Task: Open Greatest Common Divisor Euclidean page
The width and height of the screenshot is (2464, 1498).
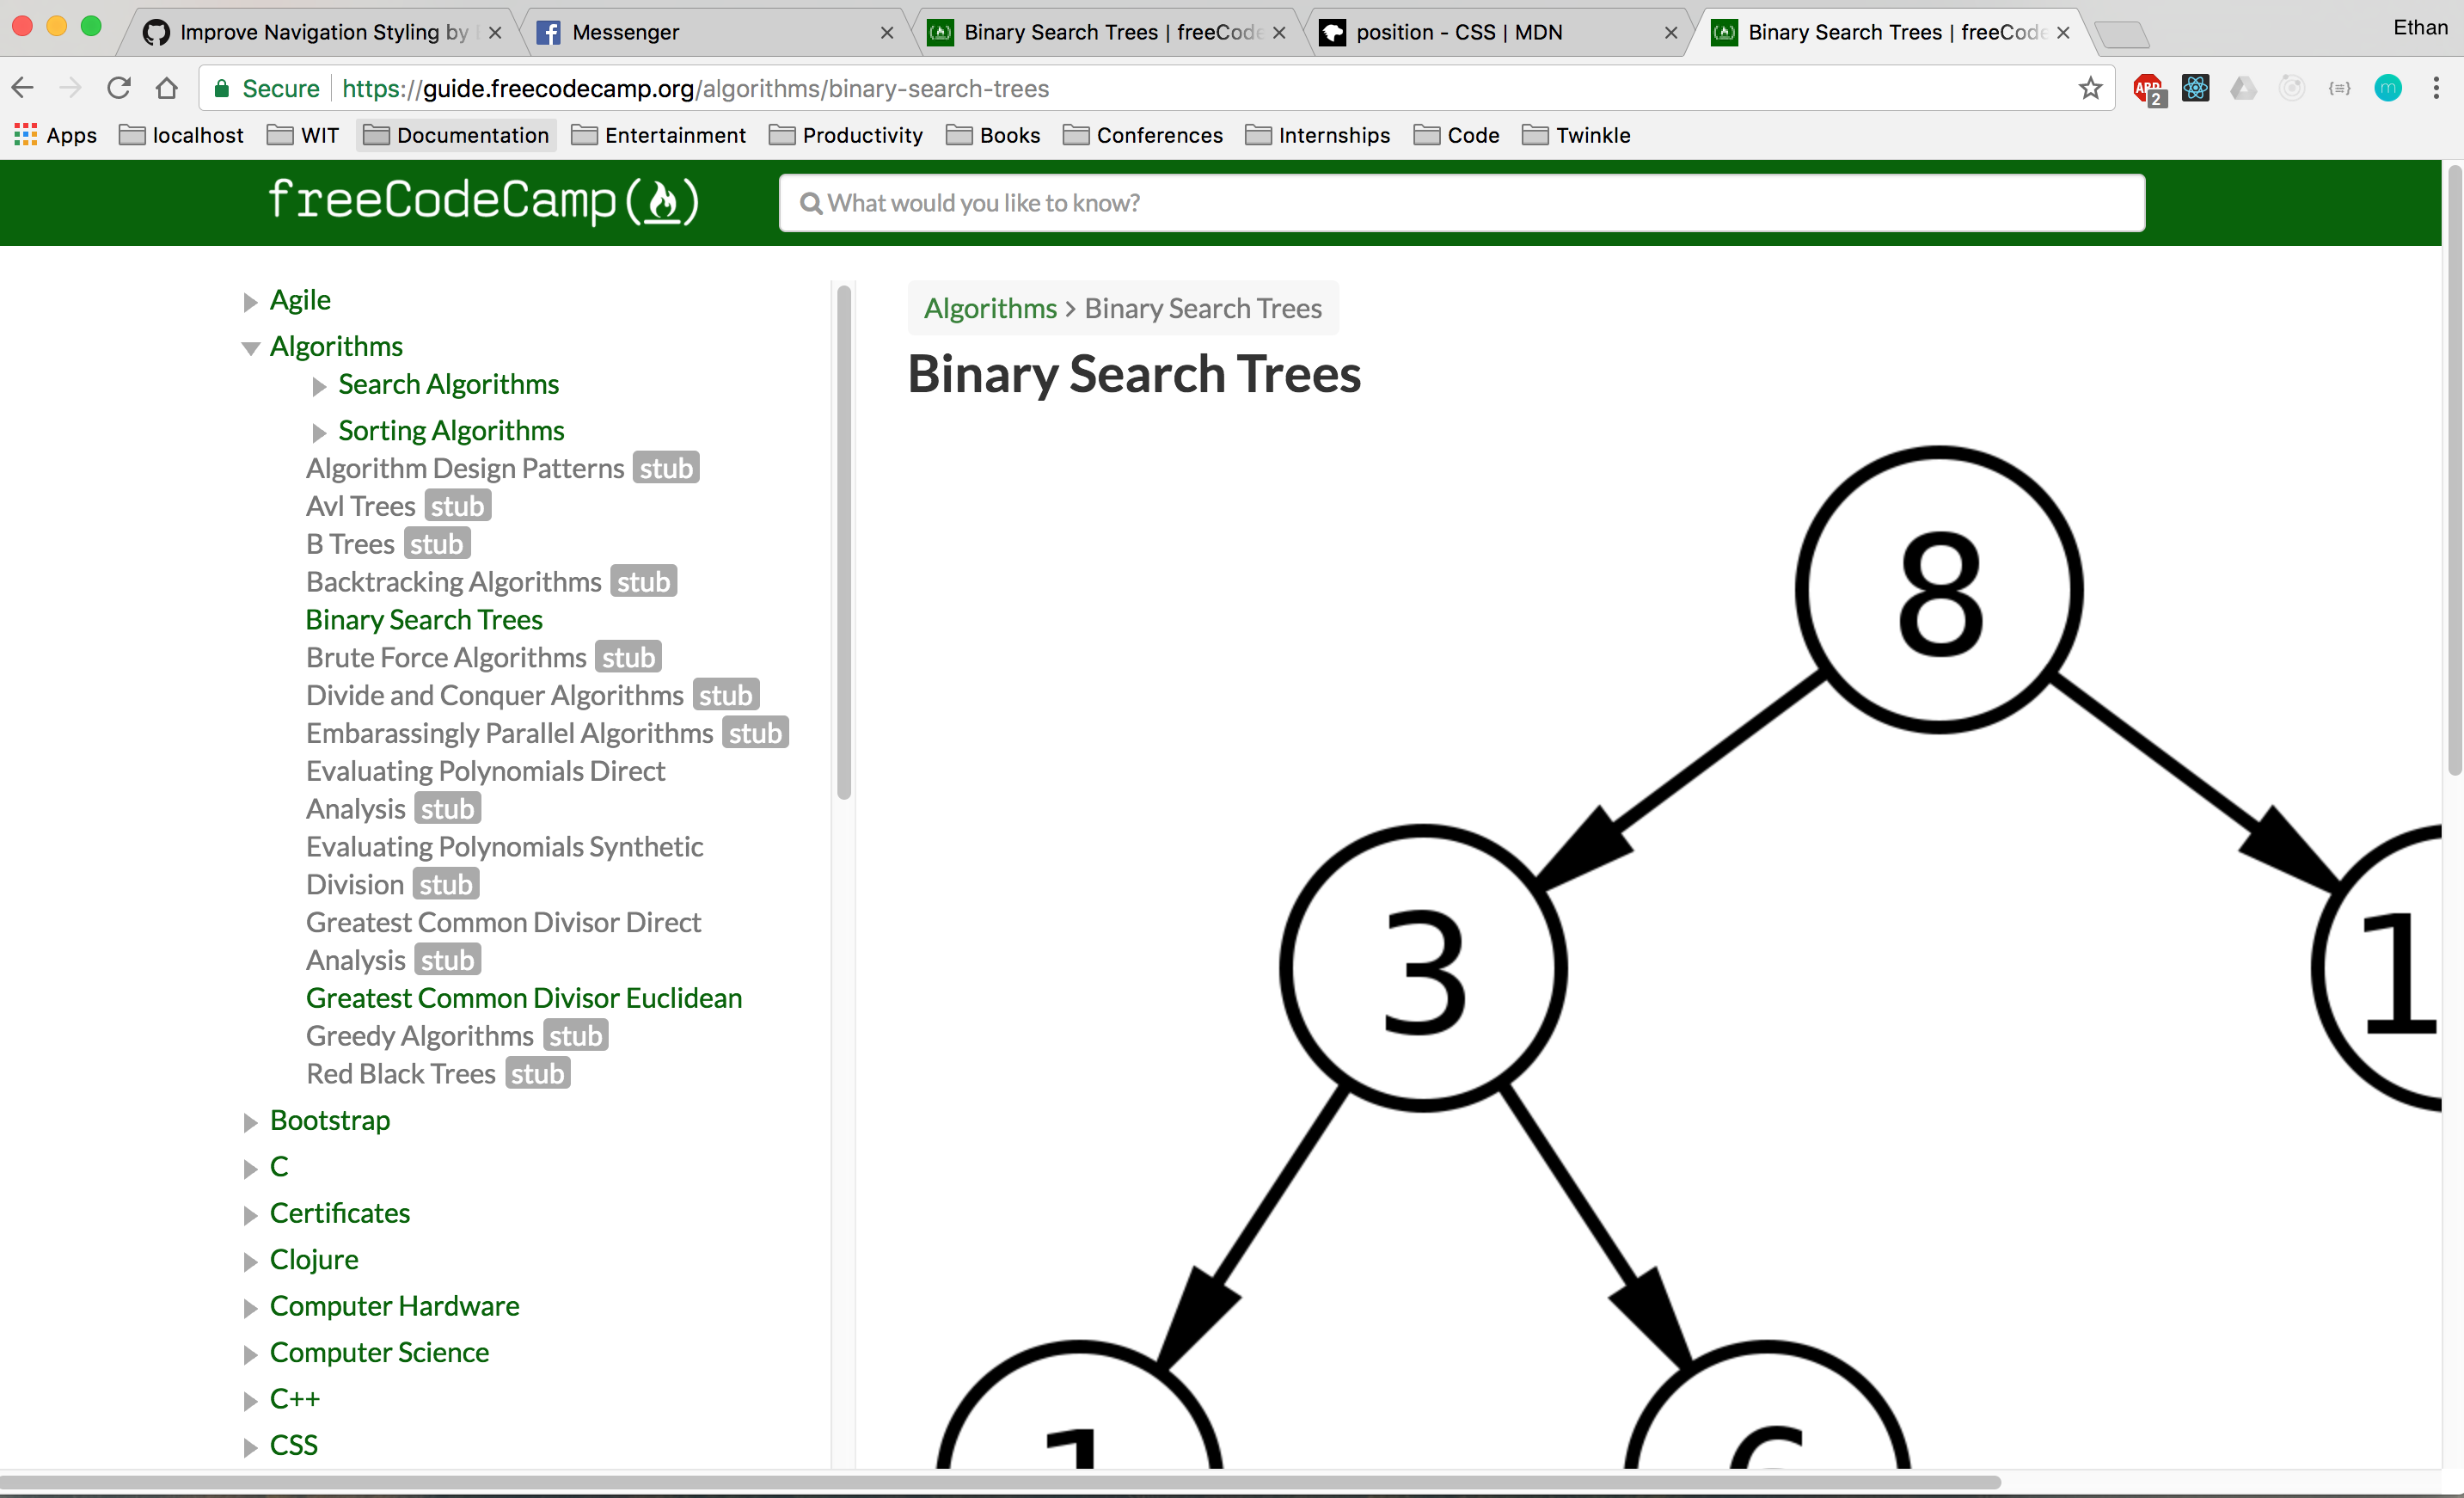Action: (523, 997)
